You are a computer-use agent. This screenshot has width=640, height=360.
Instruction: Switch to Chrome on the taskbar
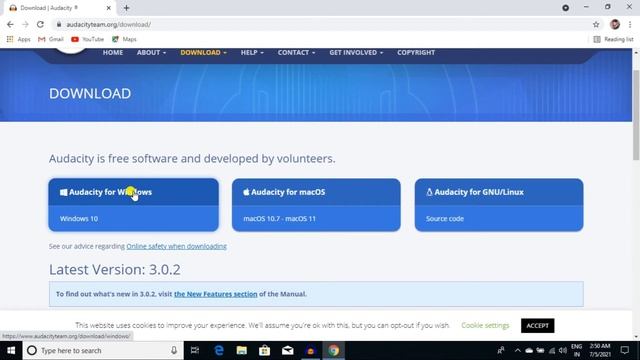click(x=333, y=351)
